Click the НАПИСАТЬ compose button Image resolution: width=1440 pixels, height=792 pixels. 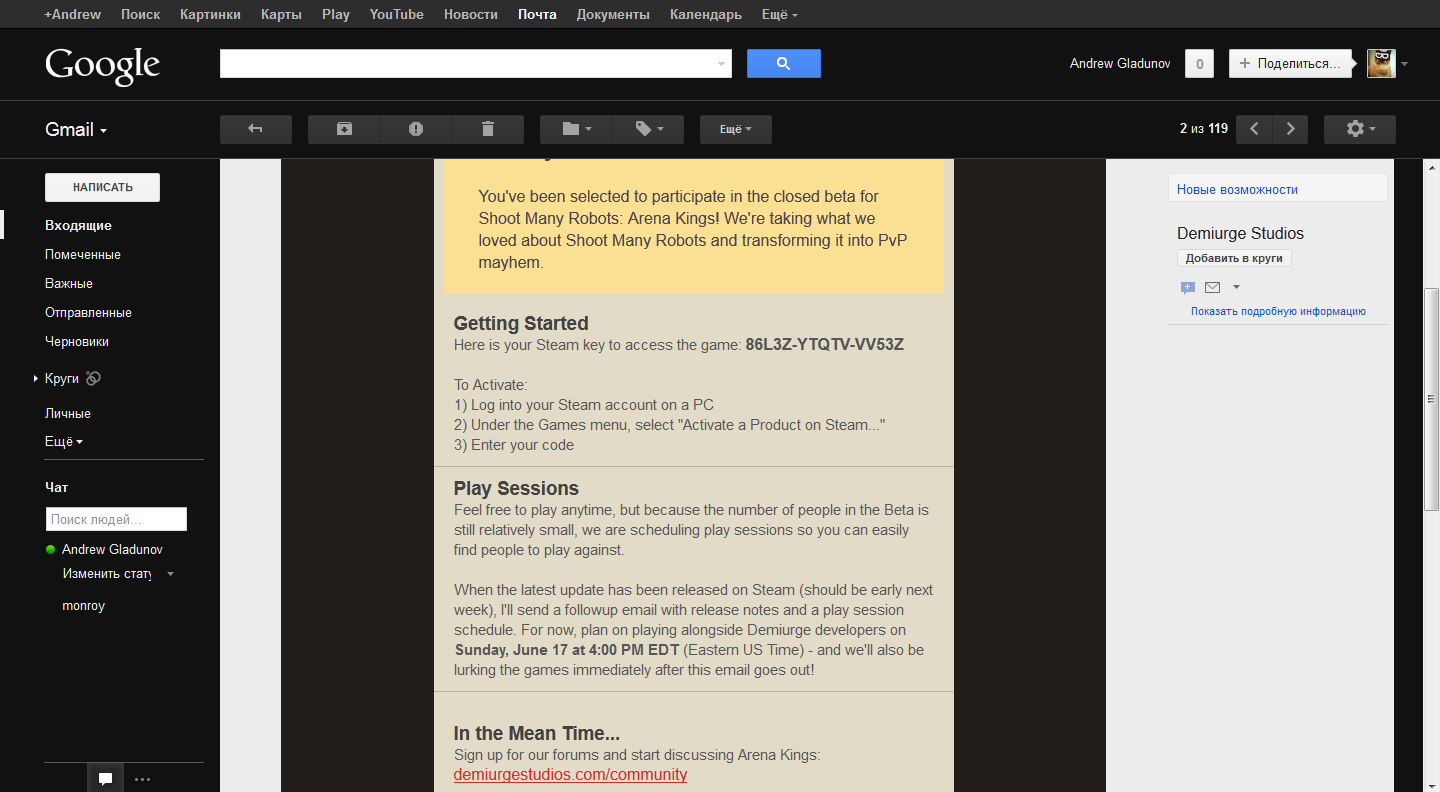pyautogui.click(x=102, y=187)
